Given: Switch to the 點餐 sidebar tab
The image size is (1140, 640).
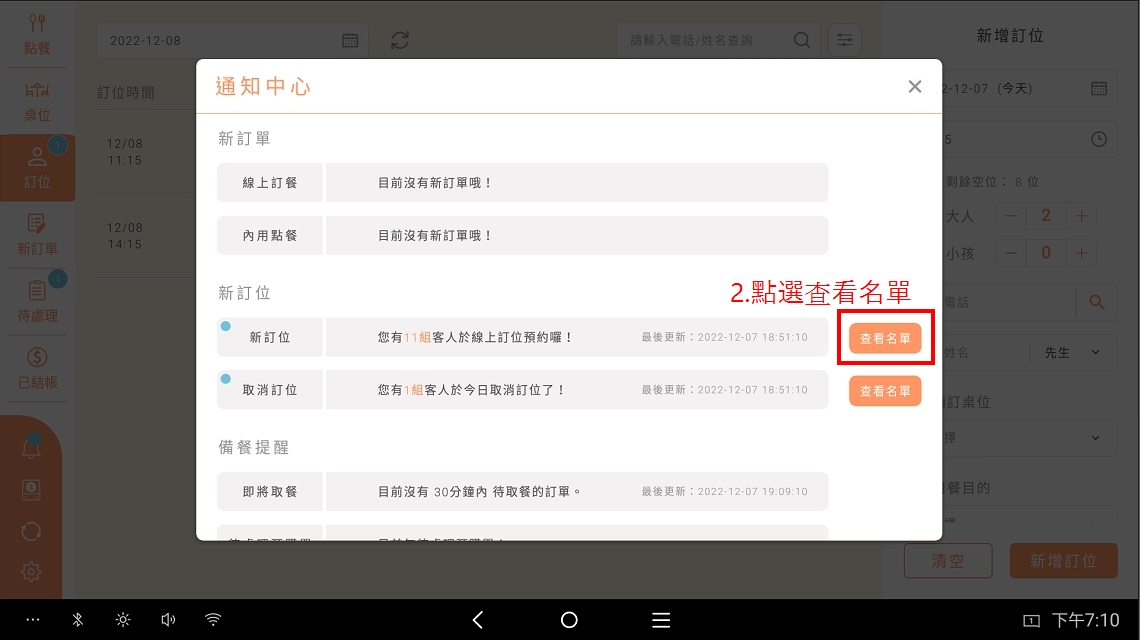Looking at the screenshot, I should click(x=37, y=34).
